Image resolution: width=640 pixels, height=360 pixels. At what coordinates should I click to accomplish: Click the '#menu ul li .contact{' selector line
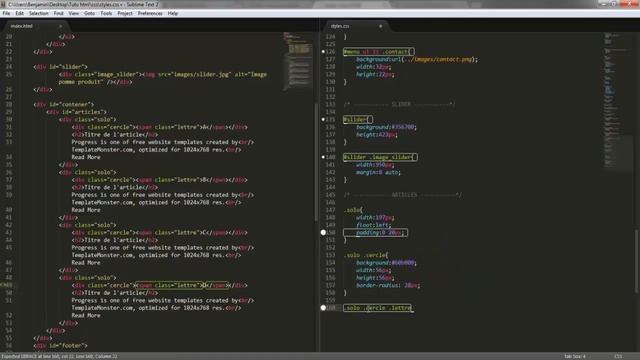click(379, 52)
